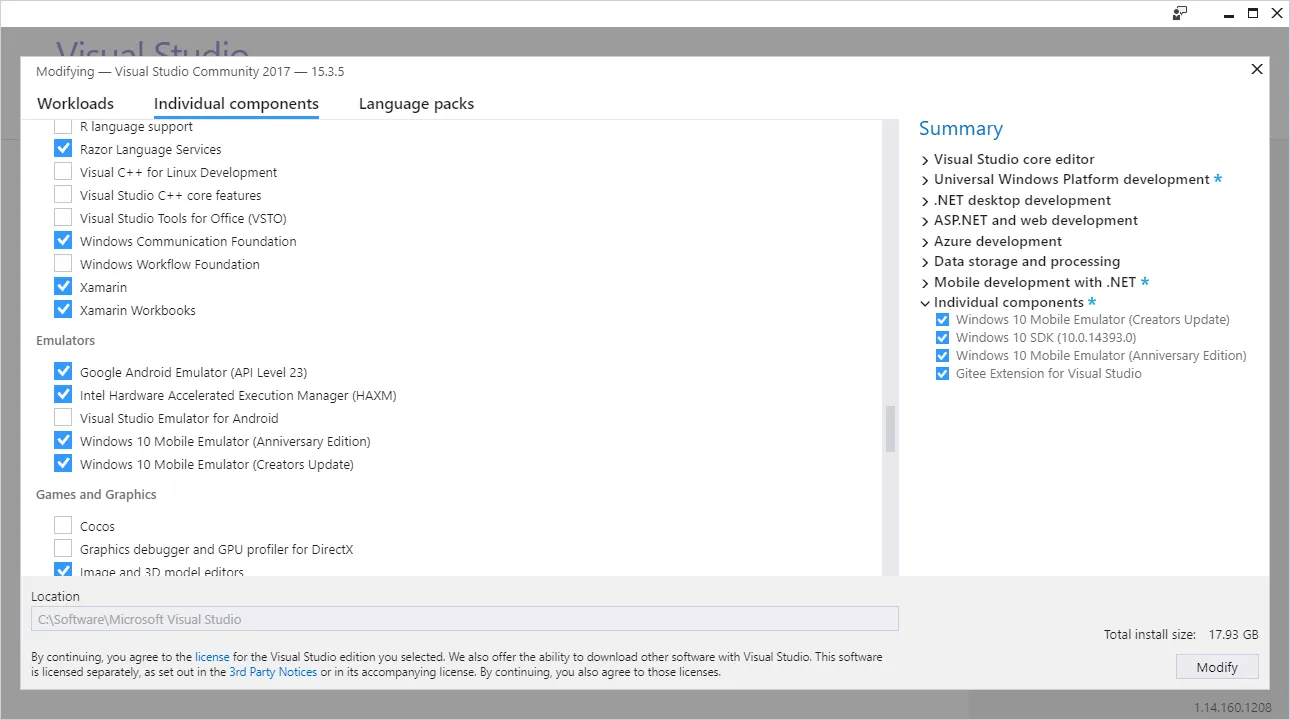Viewport: 1290px width, 720px height.
Task: Deselect Google Android Emulator (API Level 23)
Action: coord(63,372)
